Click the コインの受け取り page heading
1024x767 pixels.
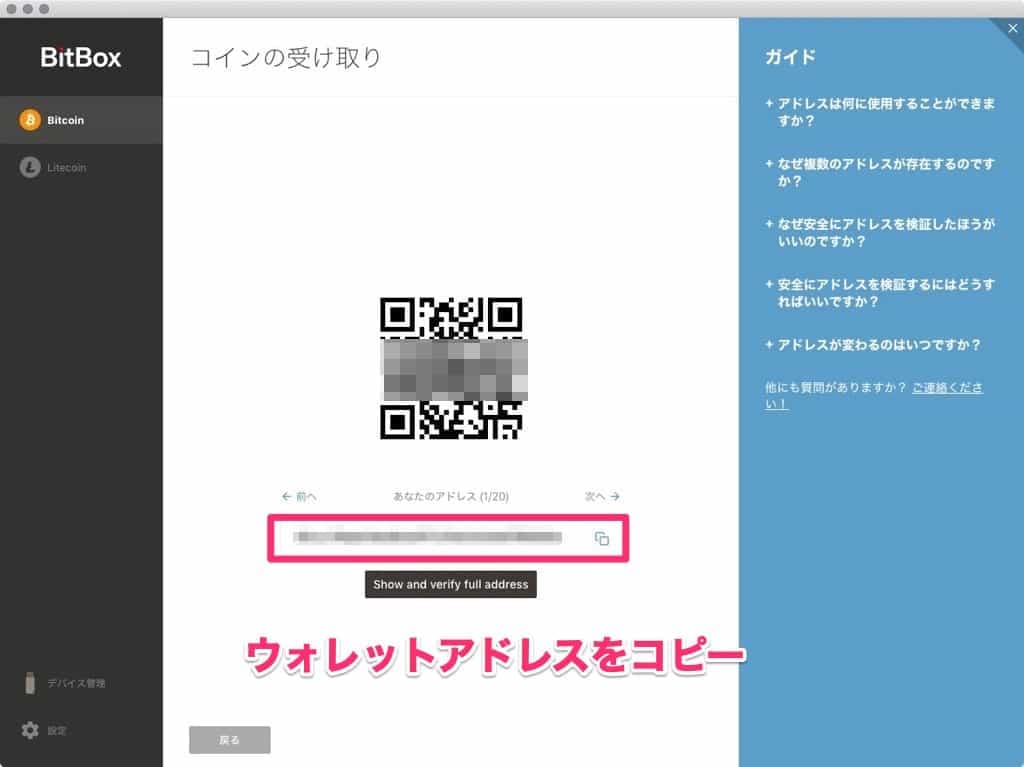point(285,57)
